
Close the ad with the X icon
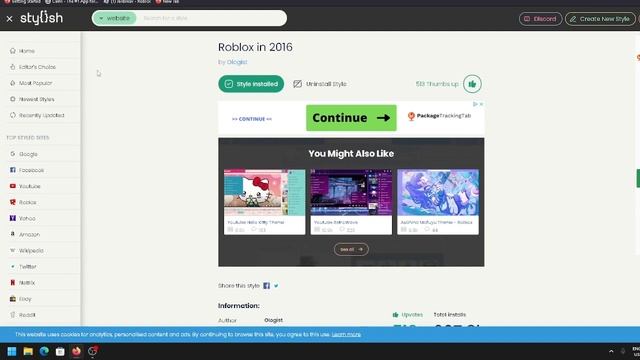pyautogui.click(x=481, y=104)
